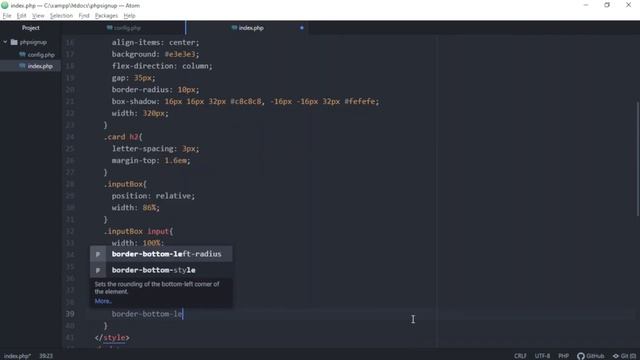Screen dimensions: 640x360
Task: Click the config.php file icon in tree
Action: click(22, 54)
